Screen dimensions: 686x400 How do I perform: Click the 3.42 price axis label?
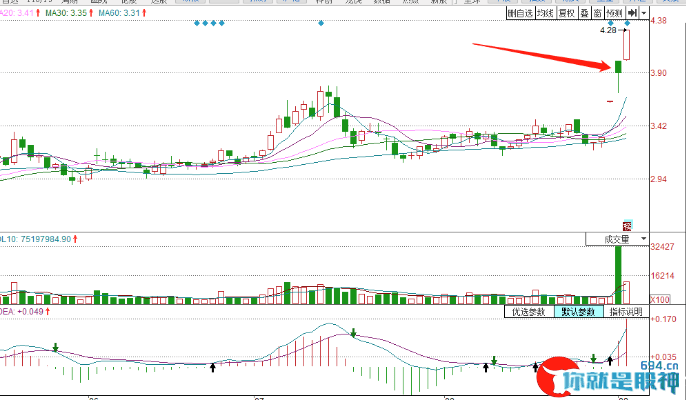[x=659, y=126]
